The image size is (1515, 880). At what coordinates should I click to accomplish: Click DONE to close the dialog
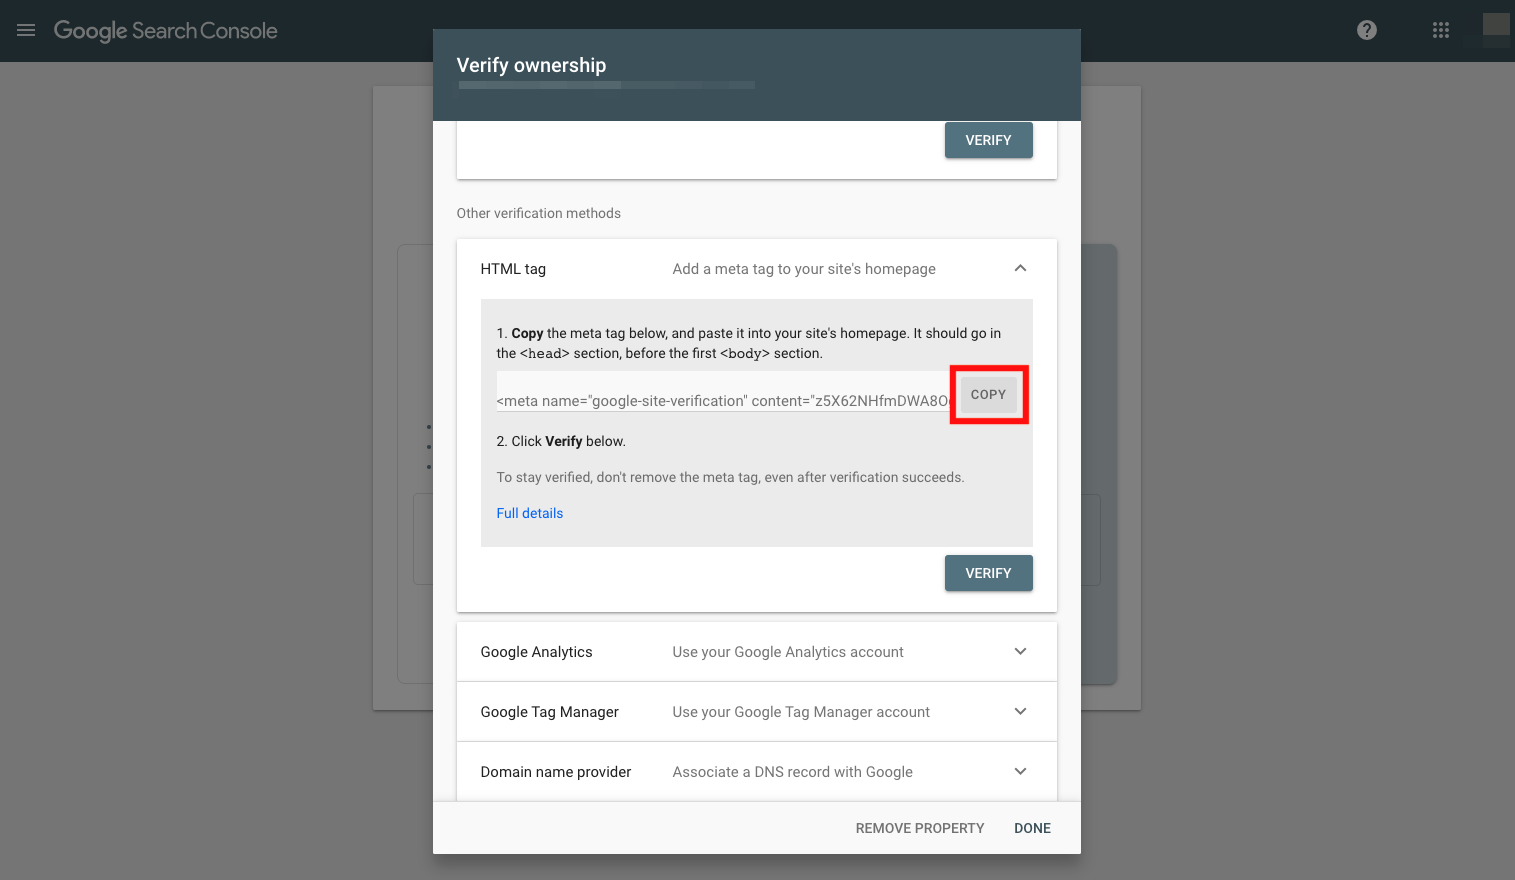pos(1032,828)
